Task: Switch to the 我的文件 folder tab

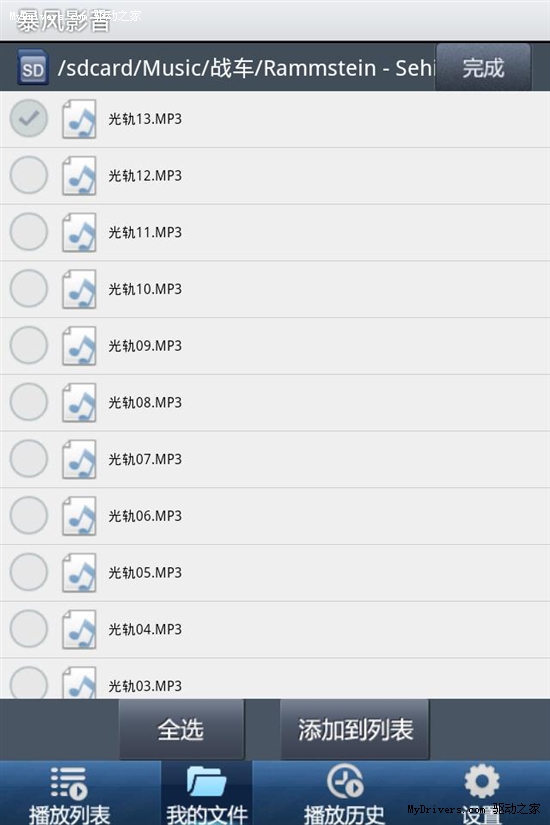Action: [x=207, y=793]
